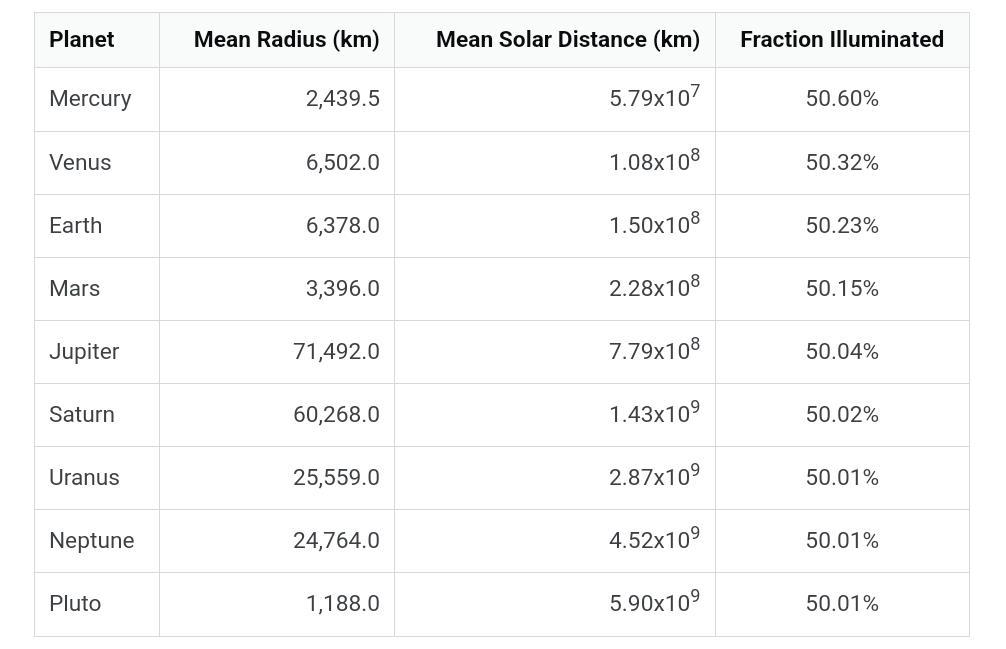Select the Neptune planet cell

coord(92,541)
